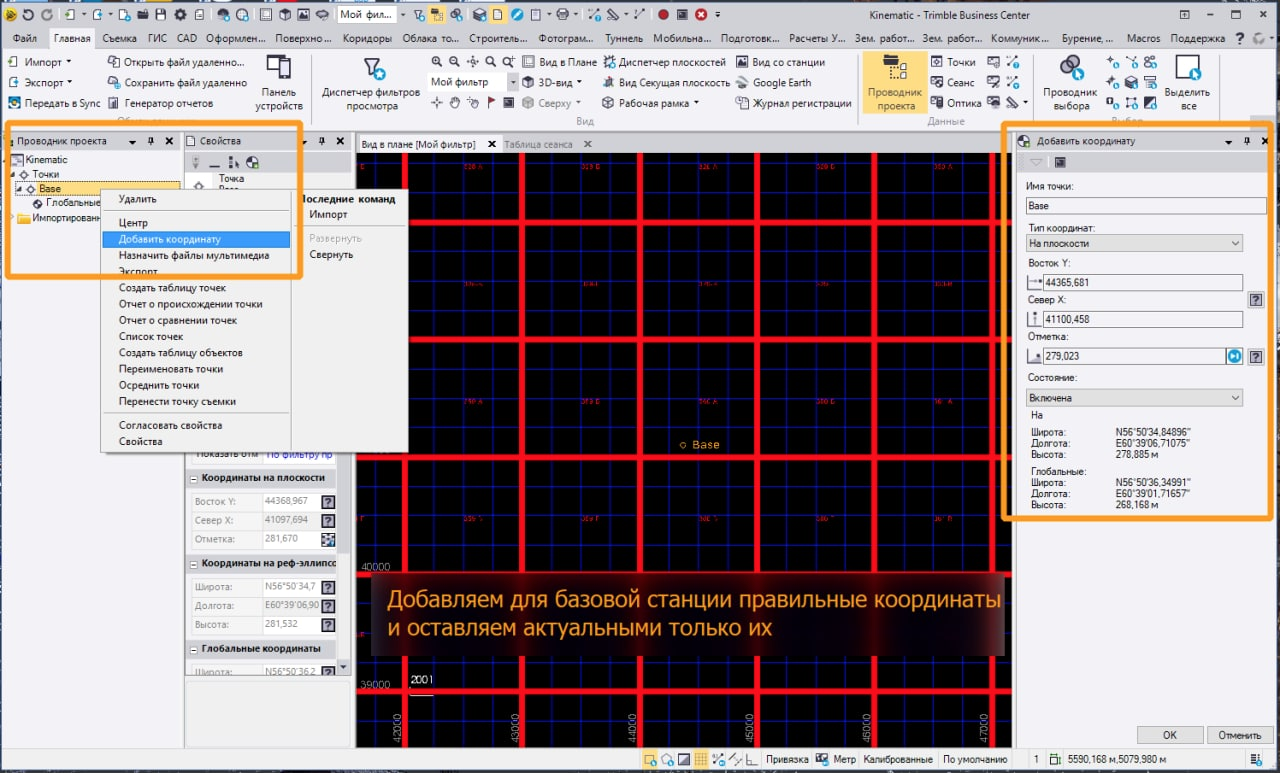Click OK in Добавить координату panel

[x=1169, y=735]
